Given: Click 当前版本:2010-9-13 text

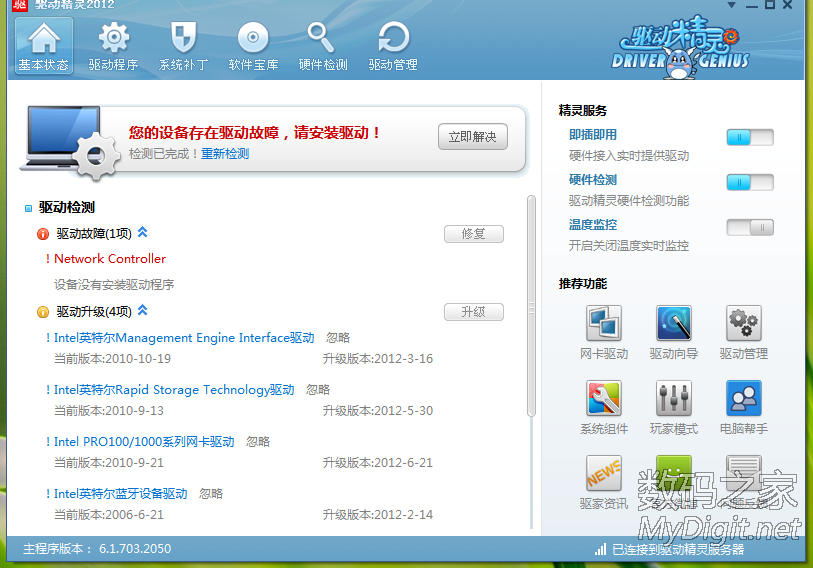Looking at the screenshot, I should click(109, 411).
